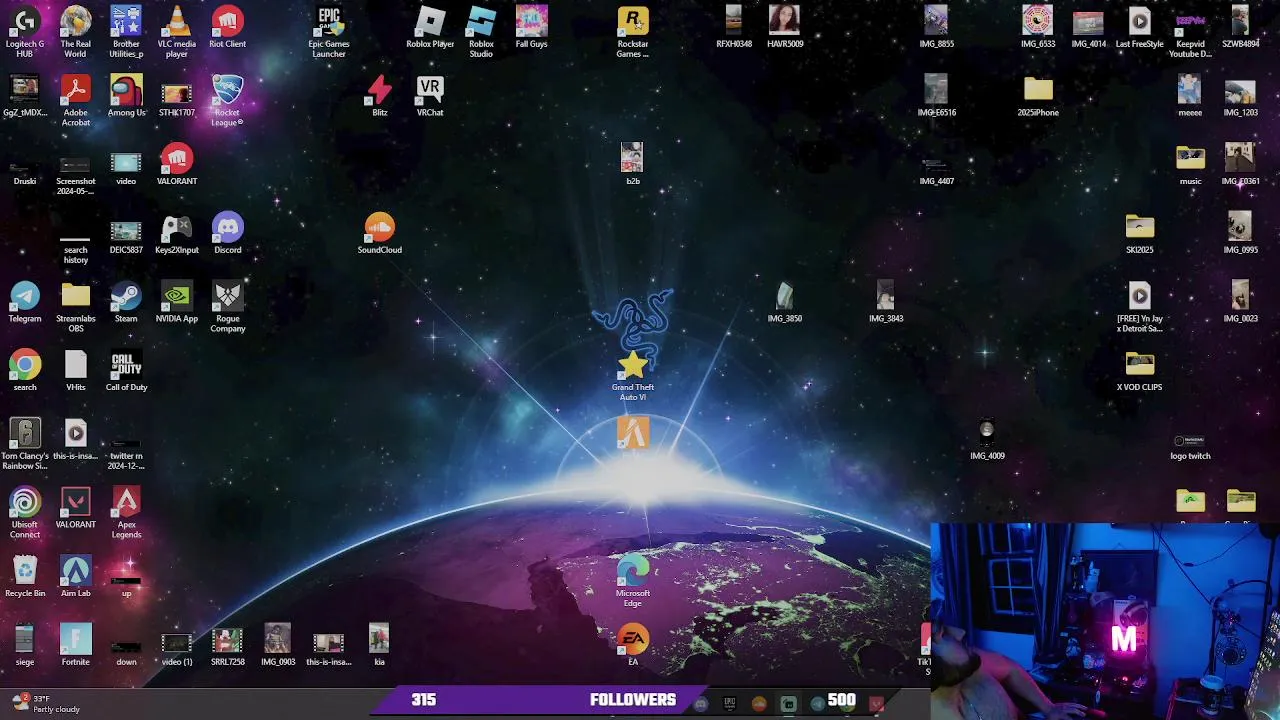Viewport: 1280px width, 720px height.
Task: Open Rockstar Games launcher icon
Action: [x=633, y=32]
